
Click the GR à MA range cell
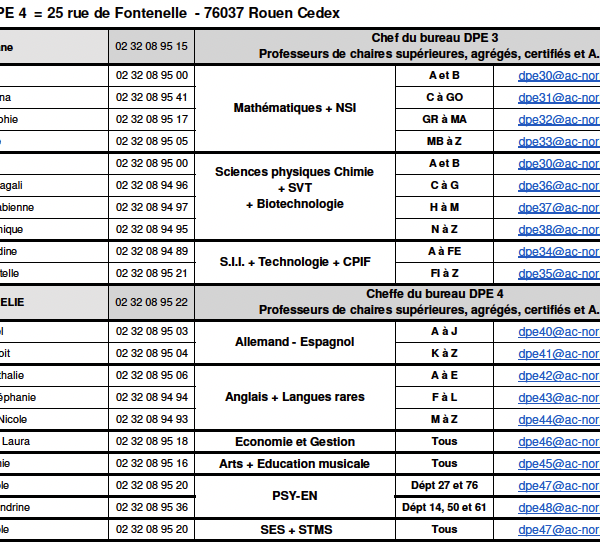(444, 119)
